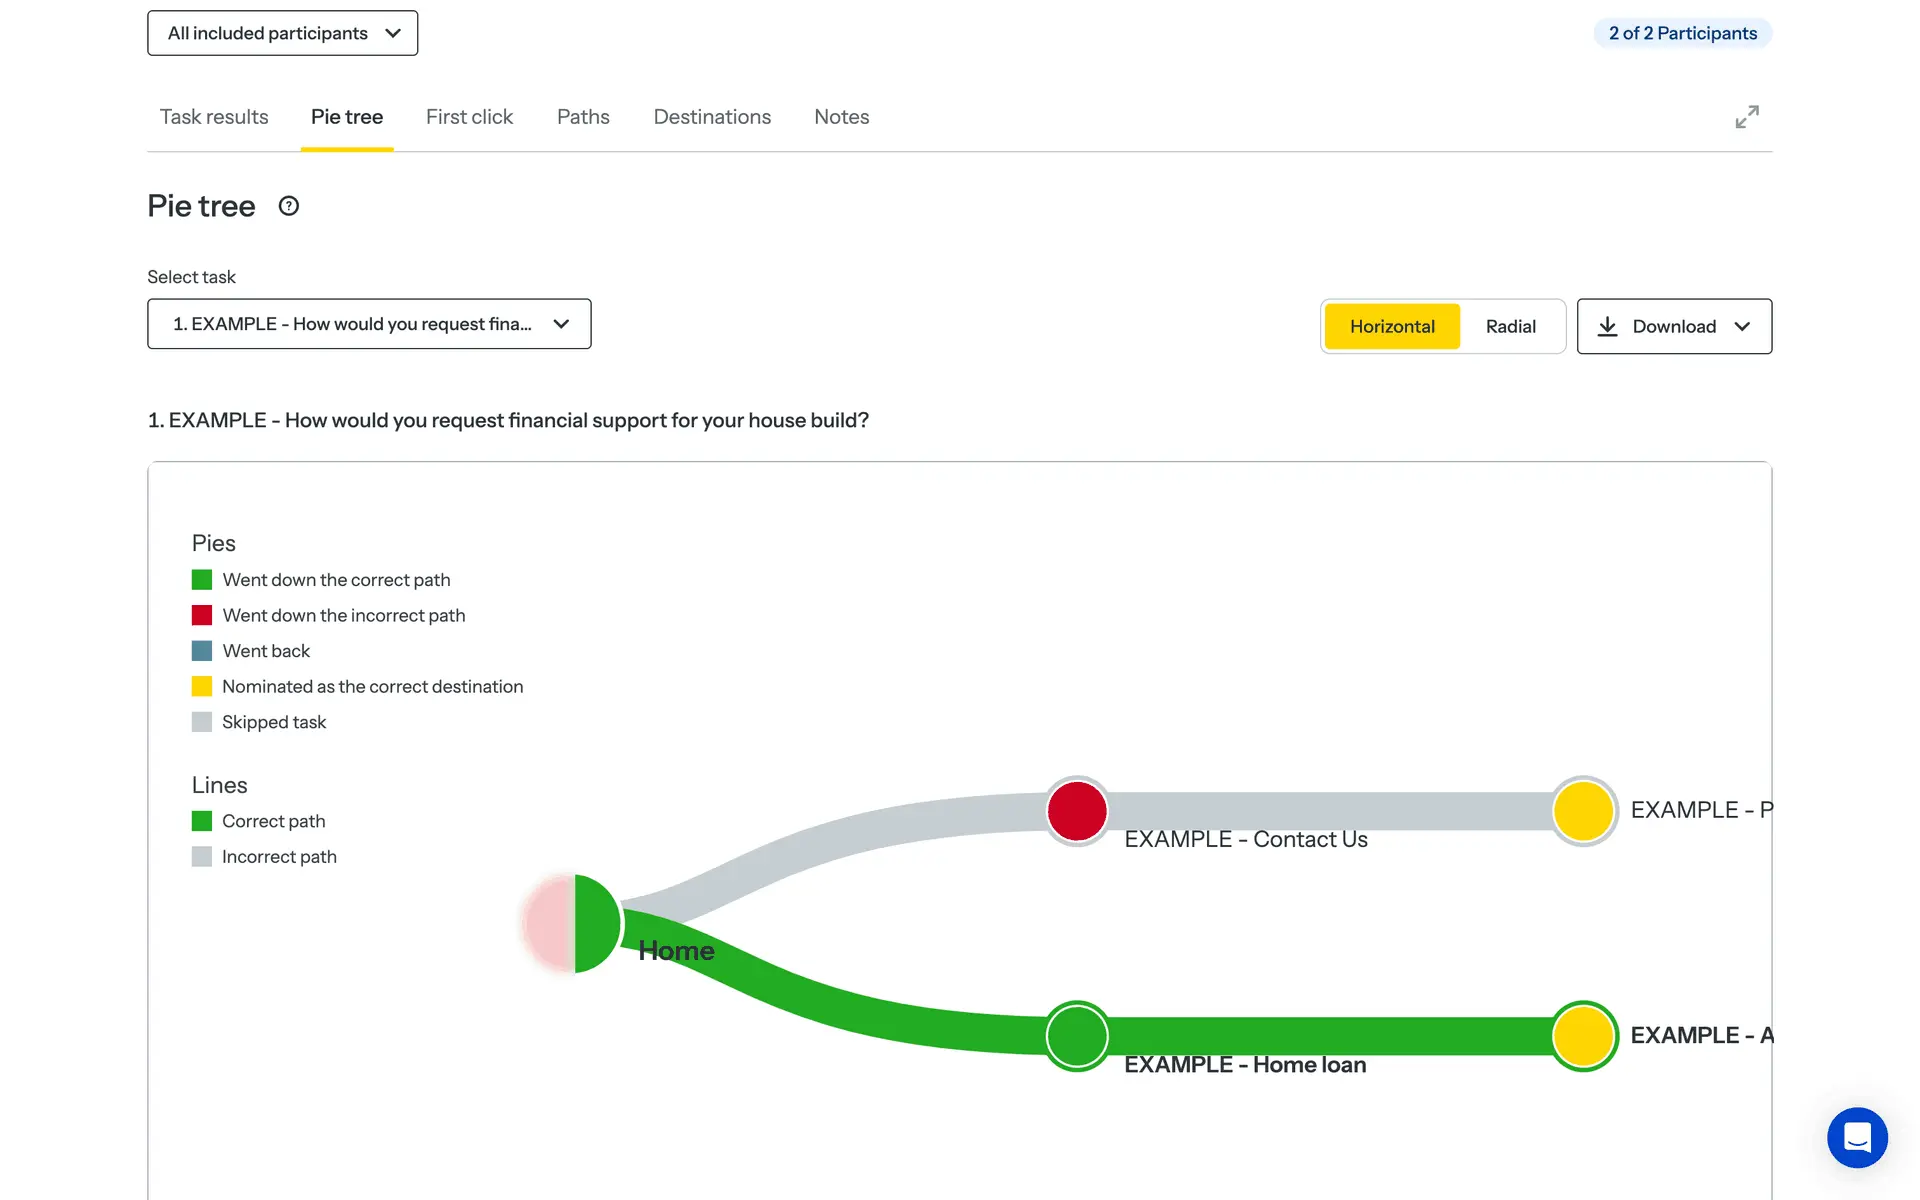This screenshot has width=1920, height=1200.
Task: Switch to the Task results tab
Action: [x=214, y=117]
